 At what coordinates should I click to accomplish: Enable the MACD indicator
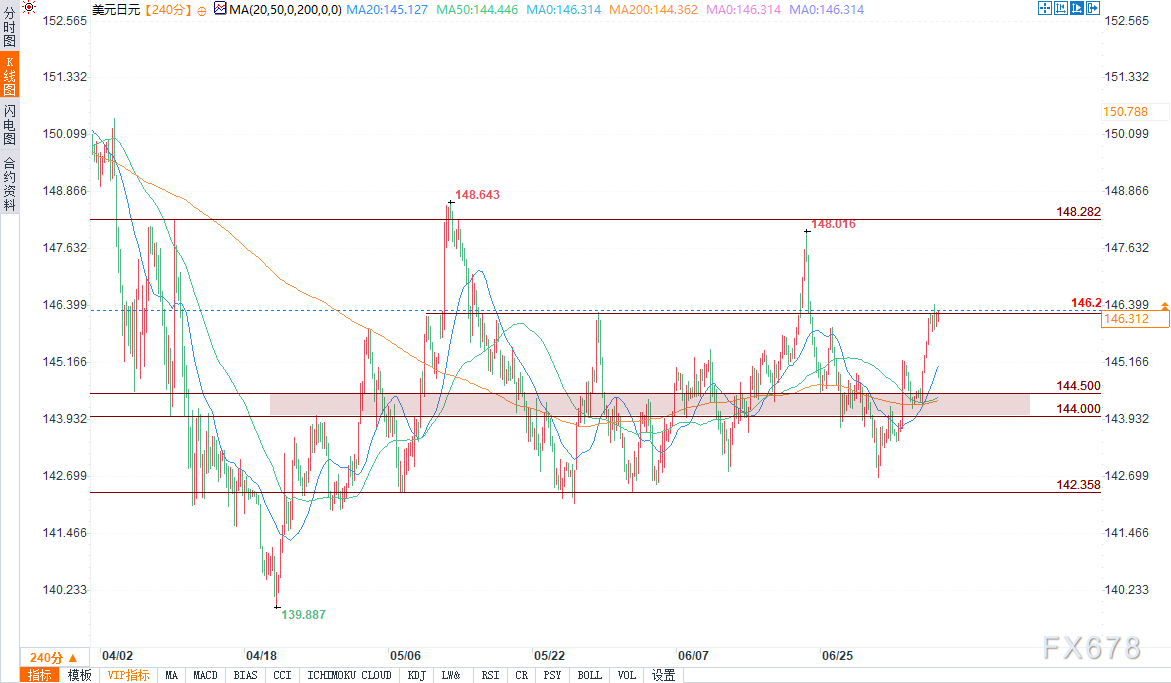(205, 675)
